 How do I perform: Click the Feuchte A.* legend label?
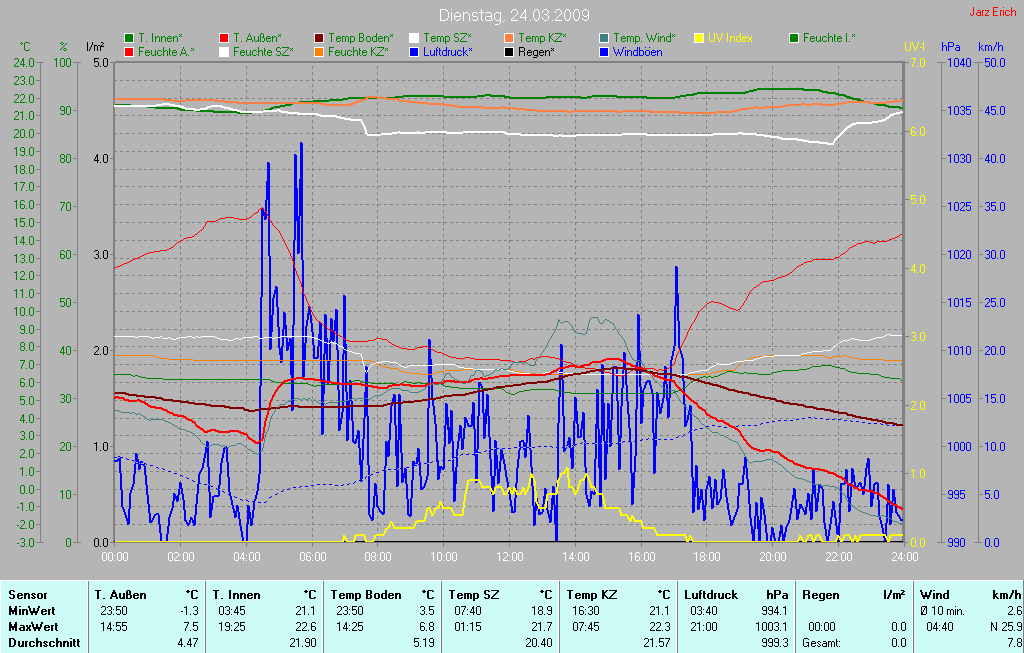(x=167, y=52)
